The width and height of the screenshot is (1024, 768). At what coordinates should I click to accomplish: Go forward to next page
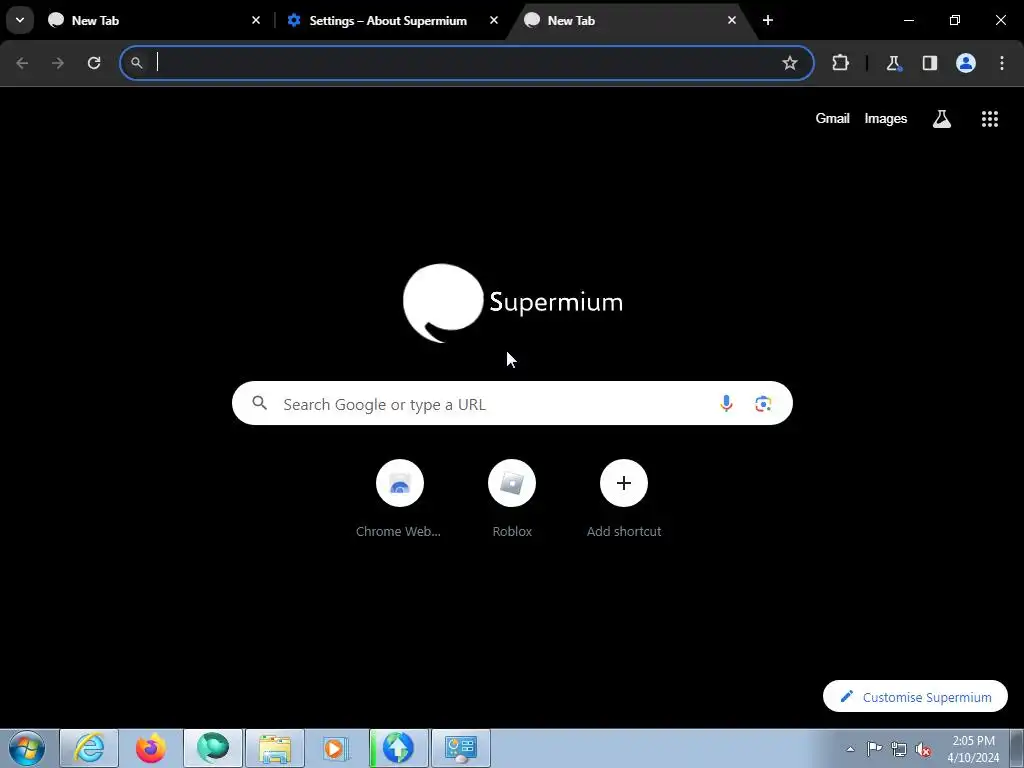(x=58, y=63)
